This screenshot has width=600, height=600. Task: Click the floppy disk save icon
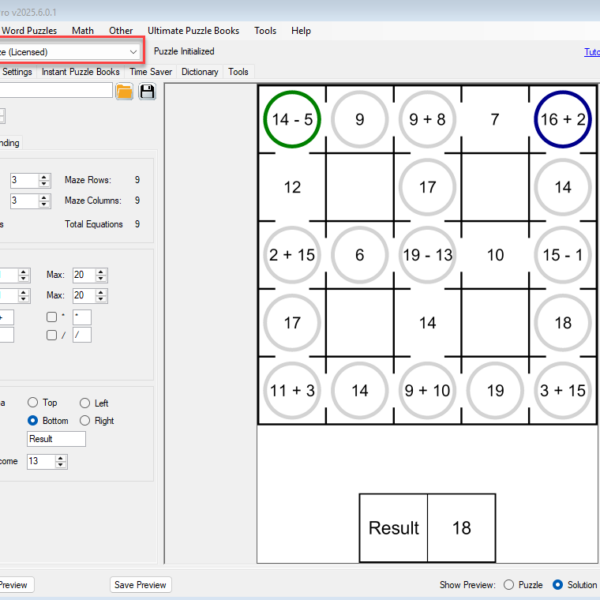point(148,92)
